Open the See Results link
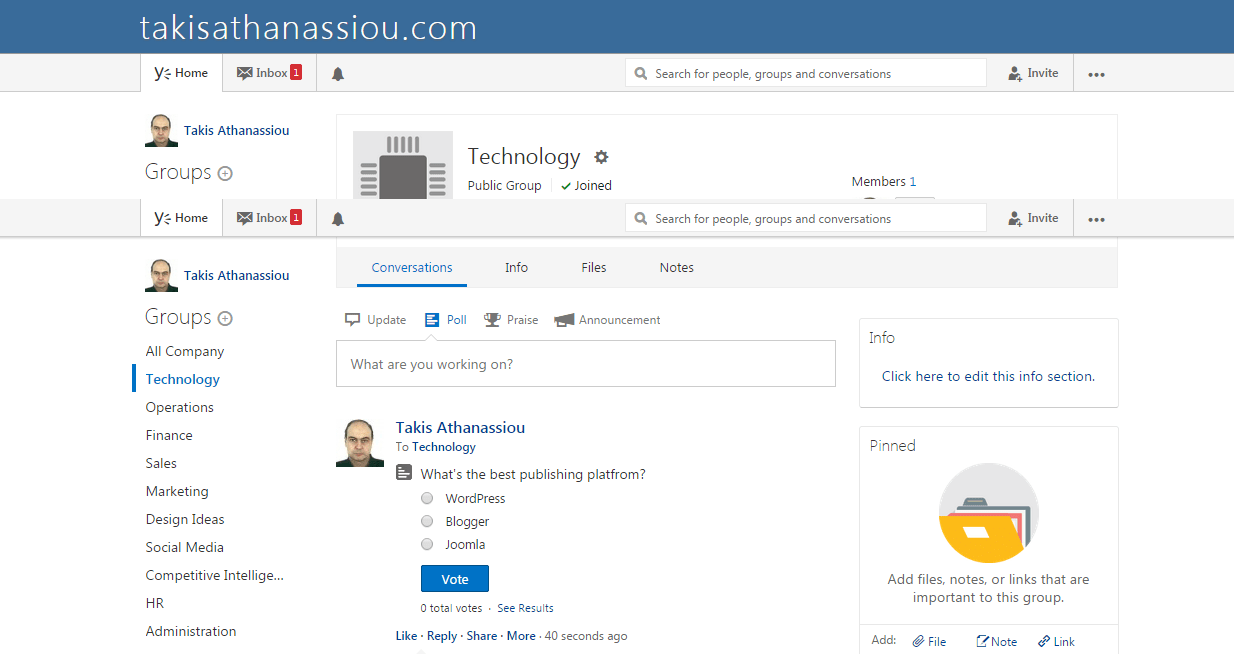This screenshot has width=1234, height=654. (525, 608)
